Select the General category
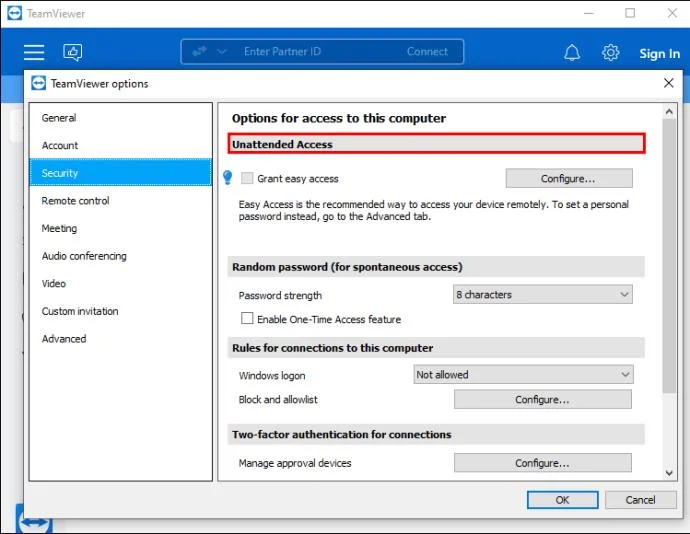 pos(121,118)
